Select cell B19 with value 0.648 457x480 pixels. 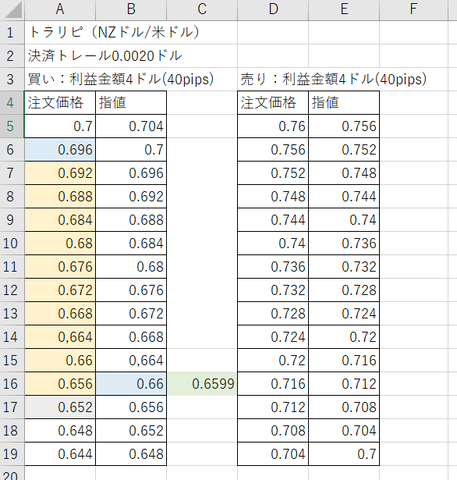(x=131, y=454)
